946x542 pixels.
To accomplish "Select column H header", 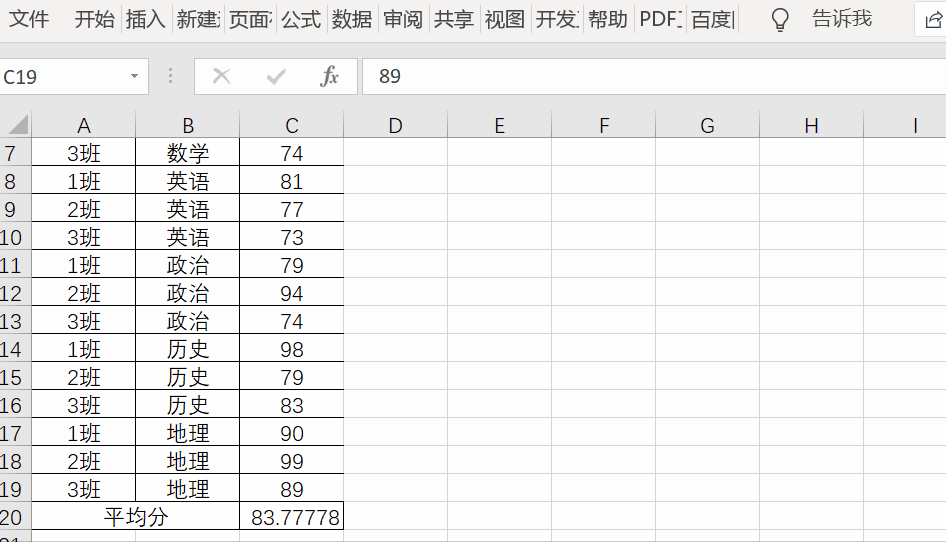I will (811, 125).
